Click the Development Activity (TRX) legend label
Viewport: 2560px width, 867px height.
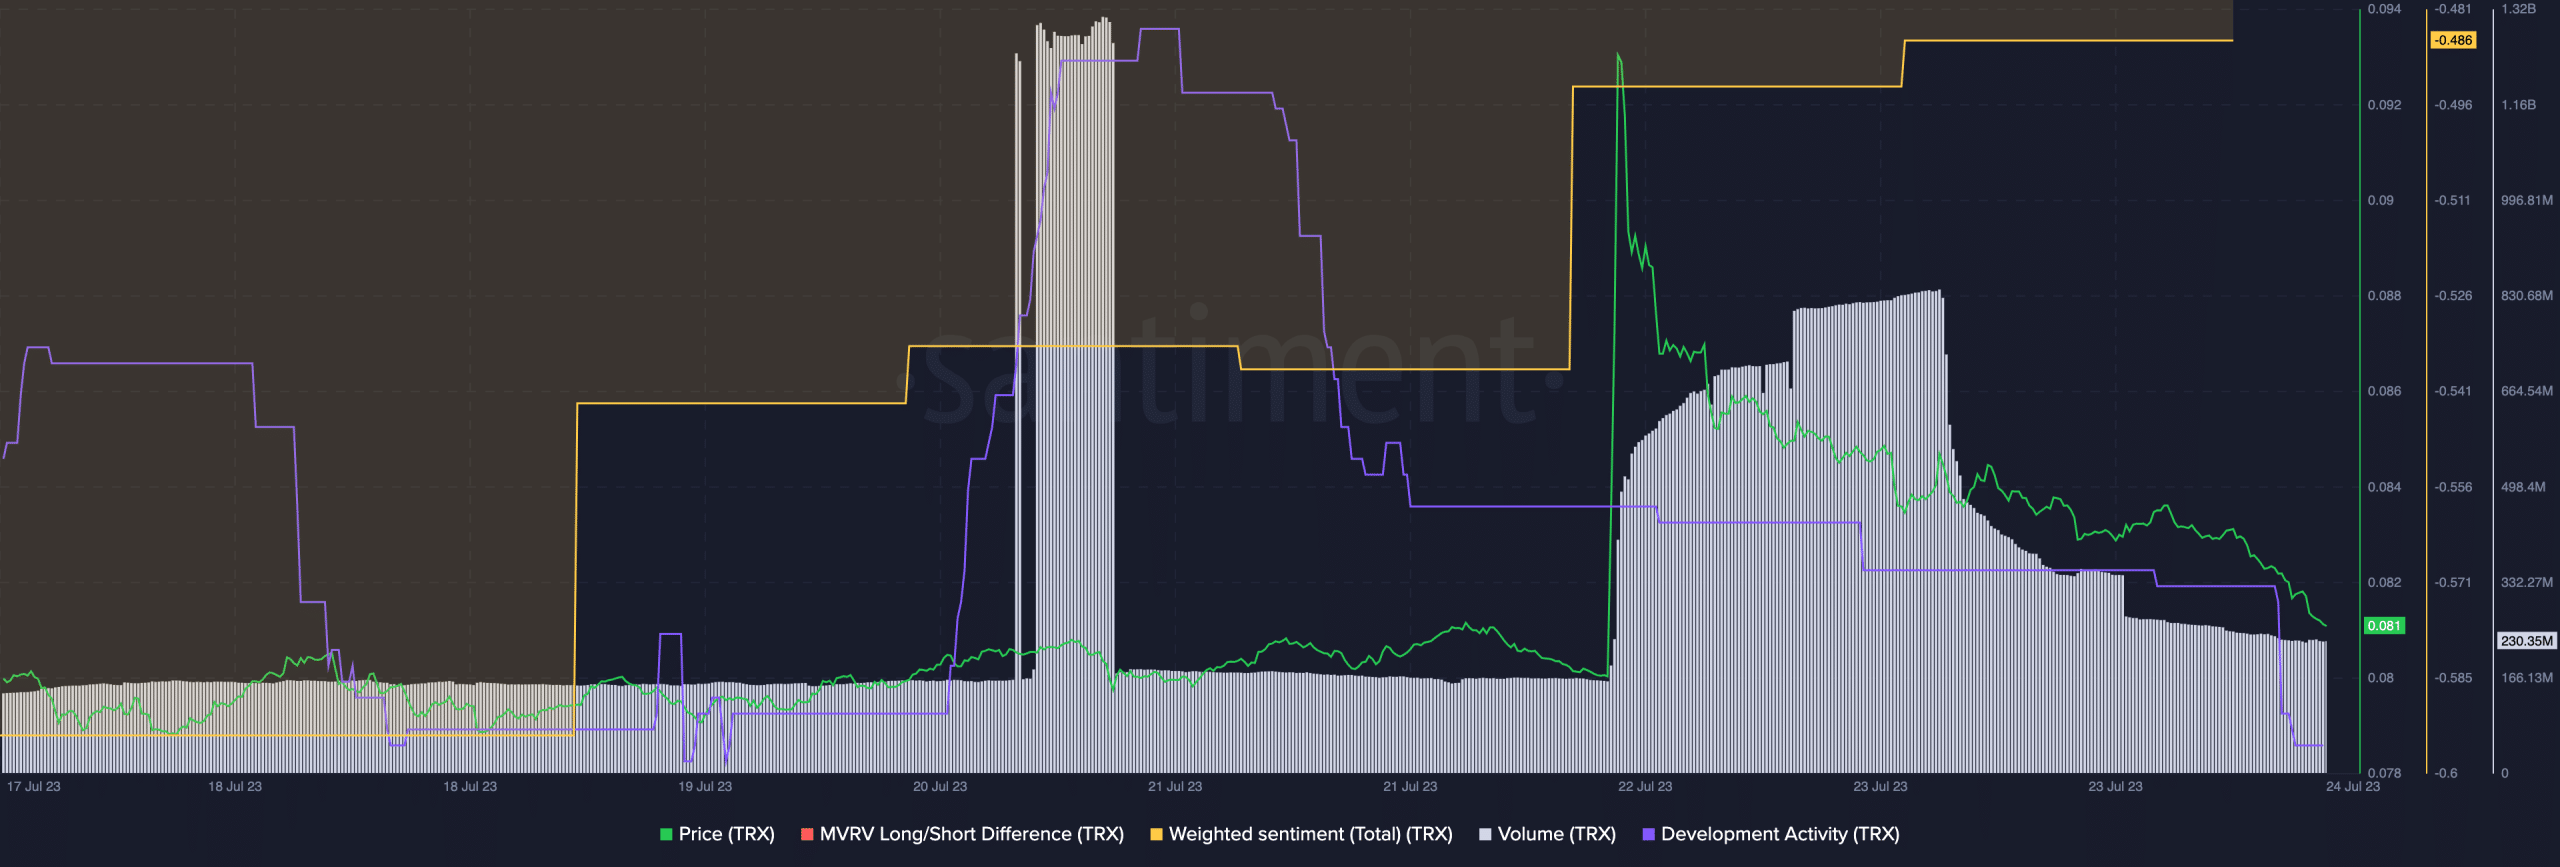pos(1780,834)
